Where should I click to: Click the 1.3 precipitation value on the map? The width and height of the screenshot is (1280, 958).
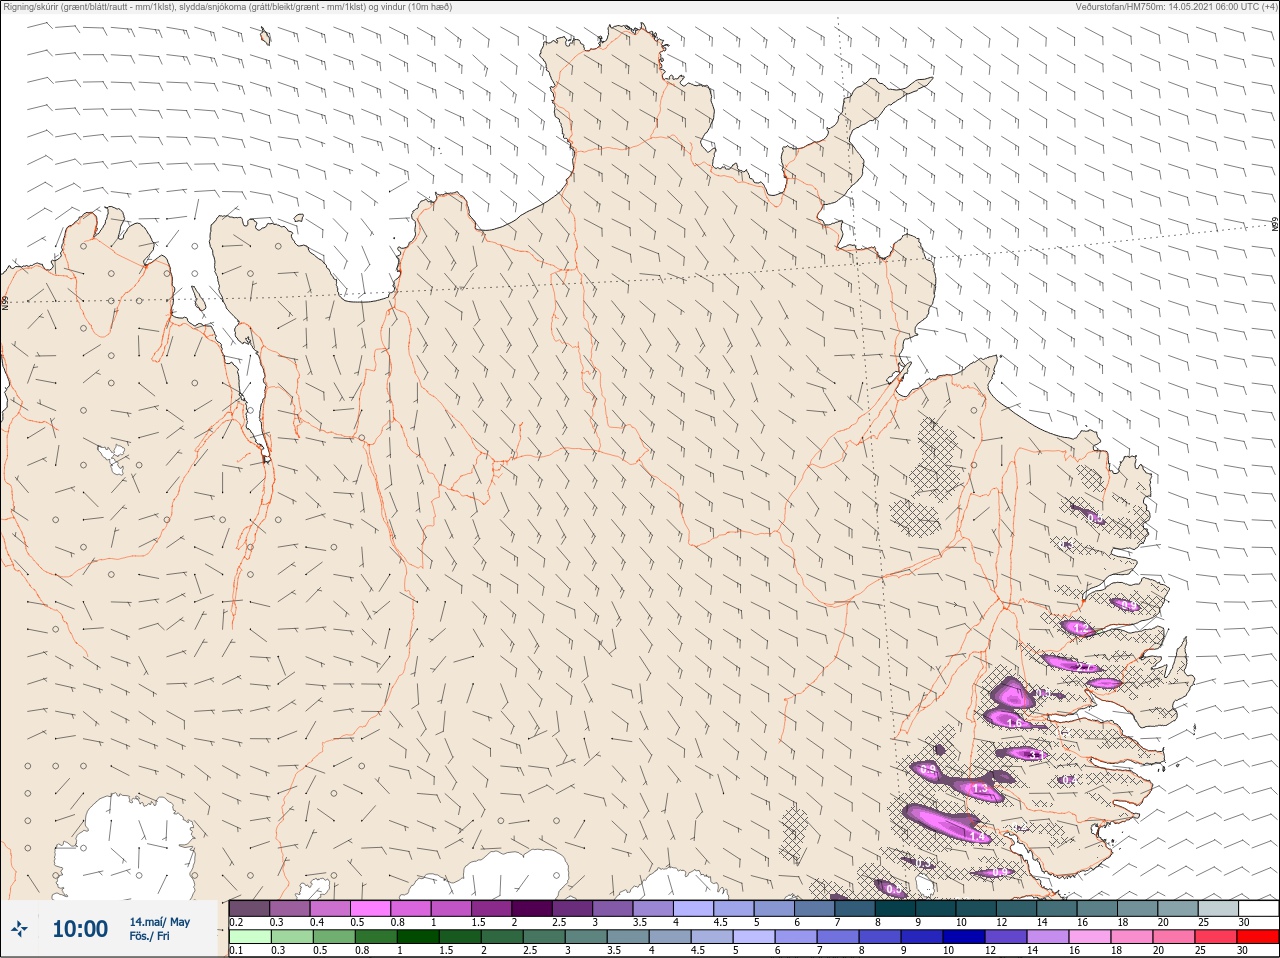980,788
